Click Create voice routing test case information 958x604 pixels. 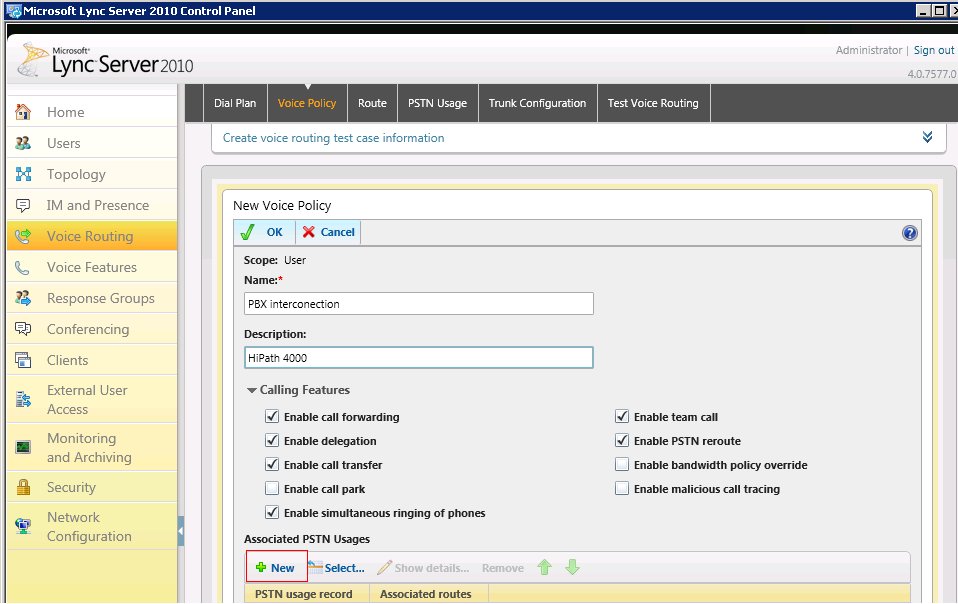(x=334, y=138)
